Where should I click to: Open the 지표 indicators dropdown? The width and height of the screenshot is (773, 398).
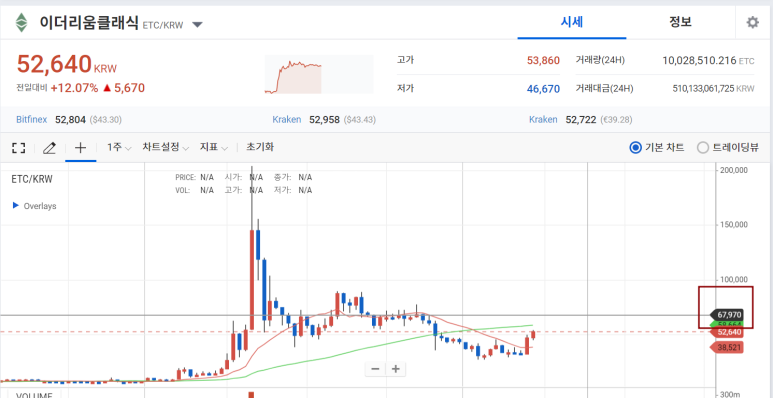click(x=213, y=147)
